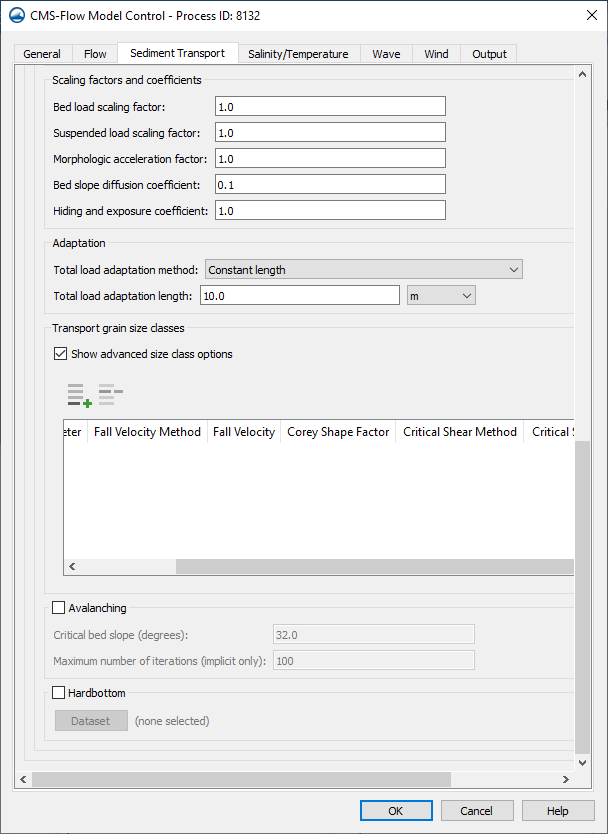Click the Fall Velocity column header
608x834 pixels.
(x=244, y=431)
